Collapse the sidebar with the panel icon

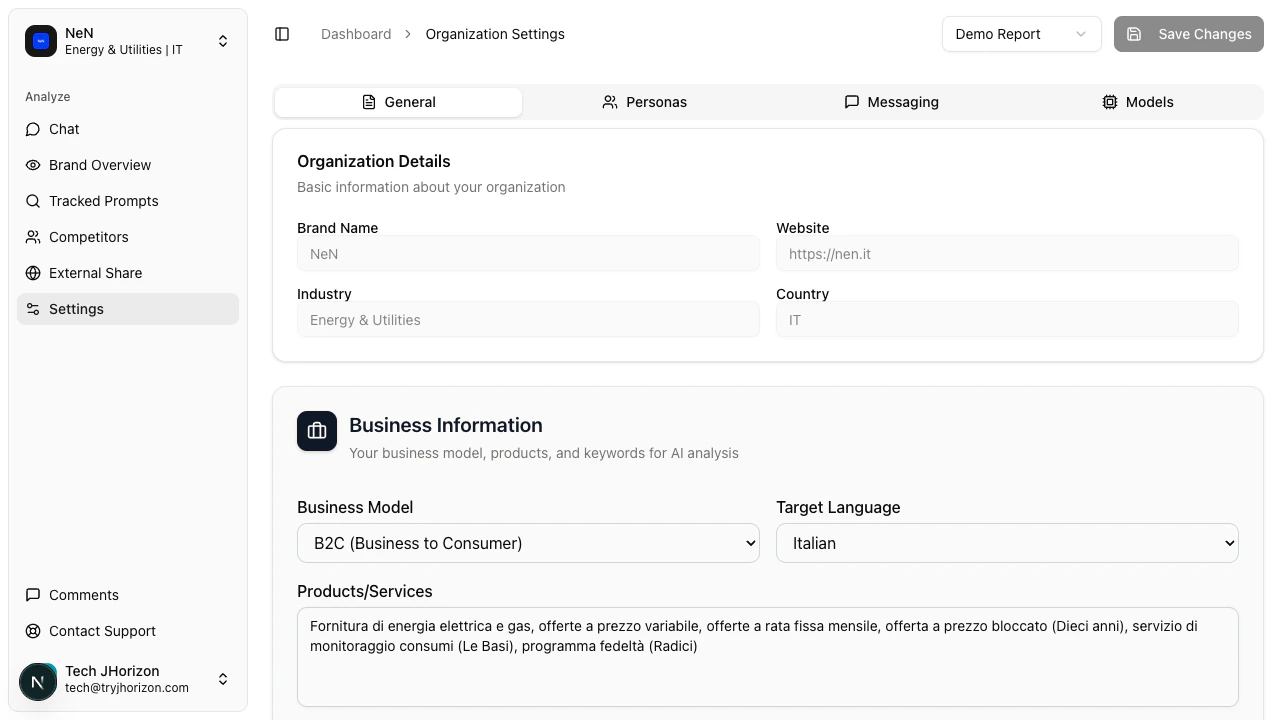[282, 33]
